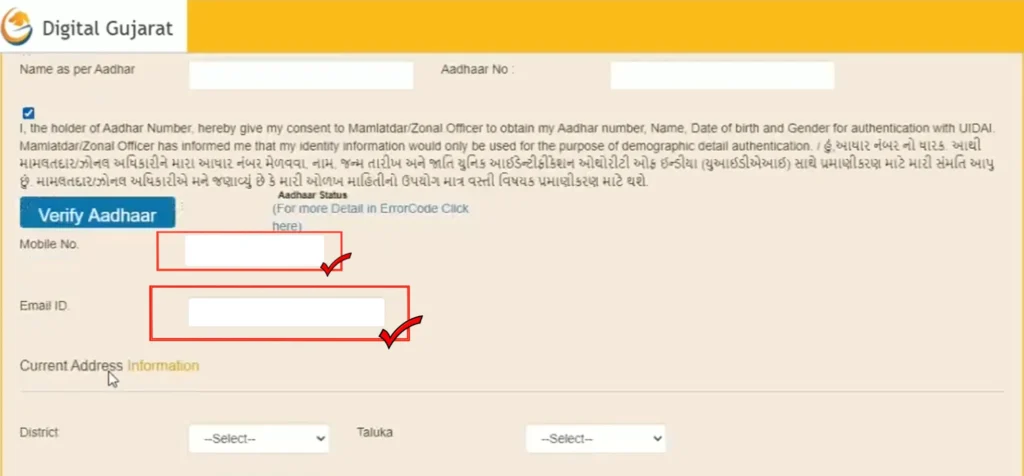
Task: Click into the Aadhaar No text box
Action: click(722, 76)
